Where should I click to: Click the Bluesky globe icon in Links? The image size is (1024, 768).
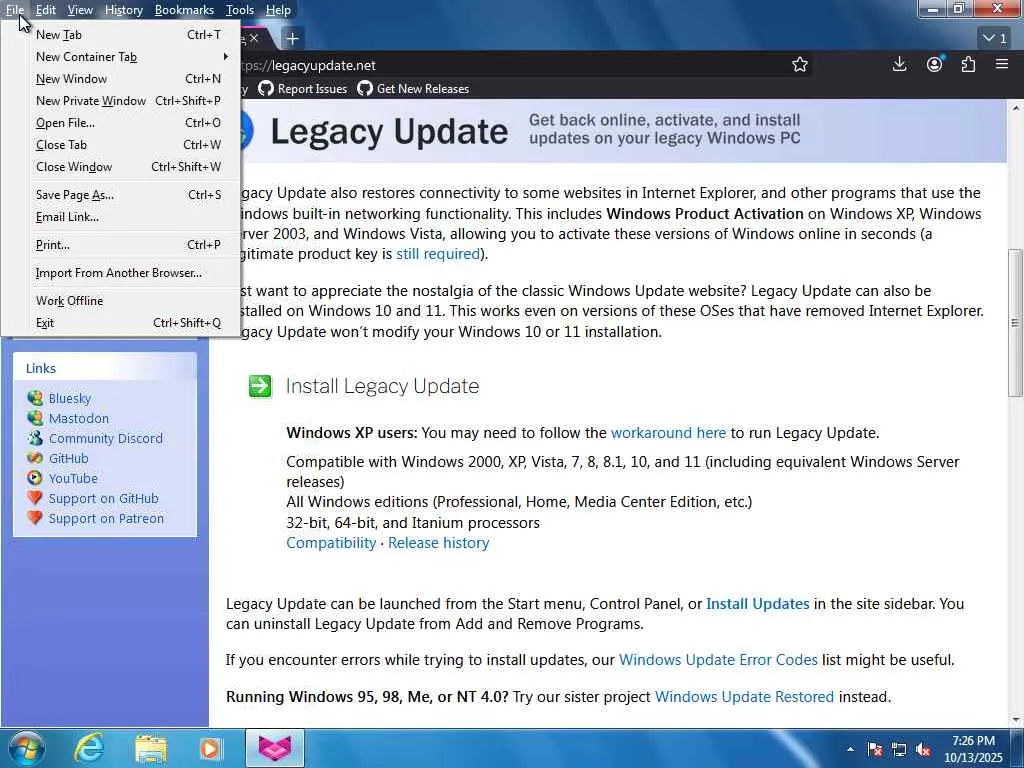click(35, 398)
